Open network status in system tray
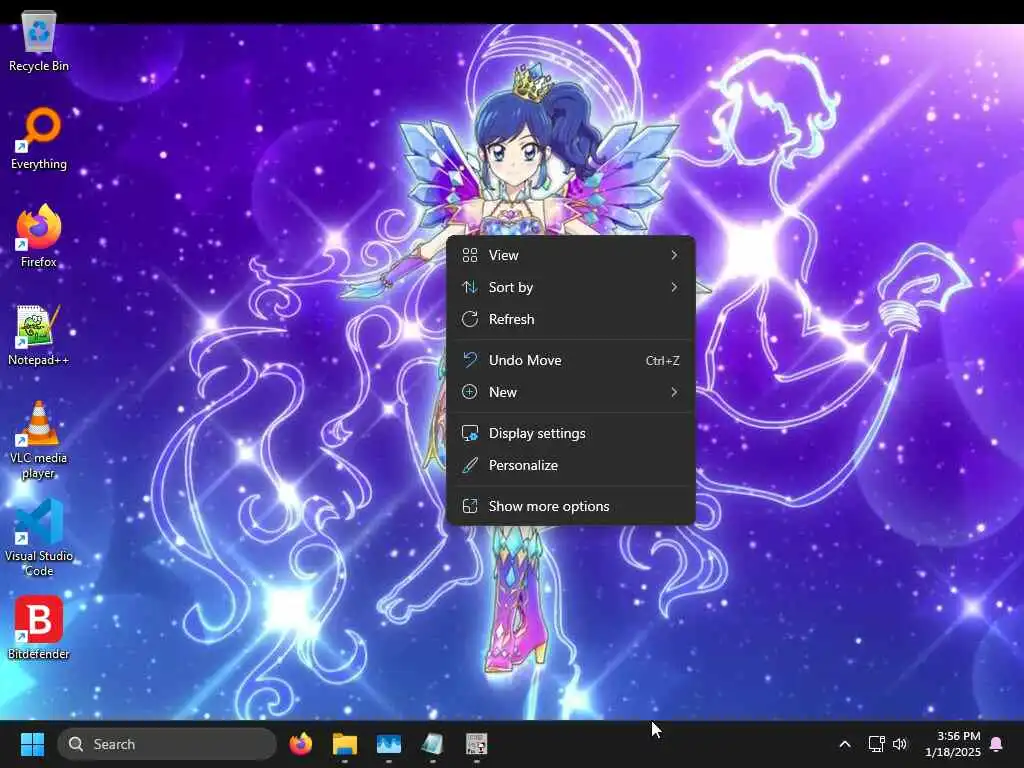The width and height of the screenshot is (1024, 768). 876,744
